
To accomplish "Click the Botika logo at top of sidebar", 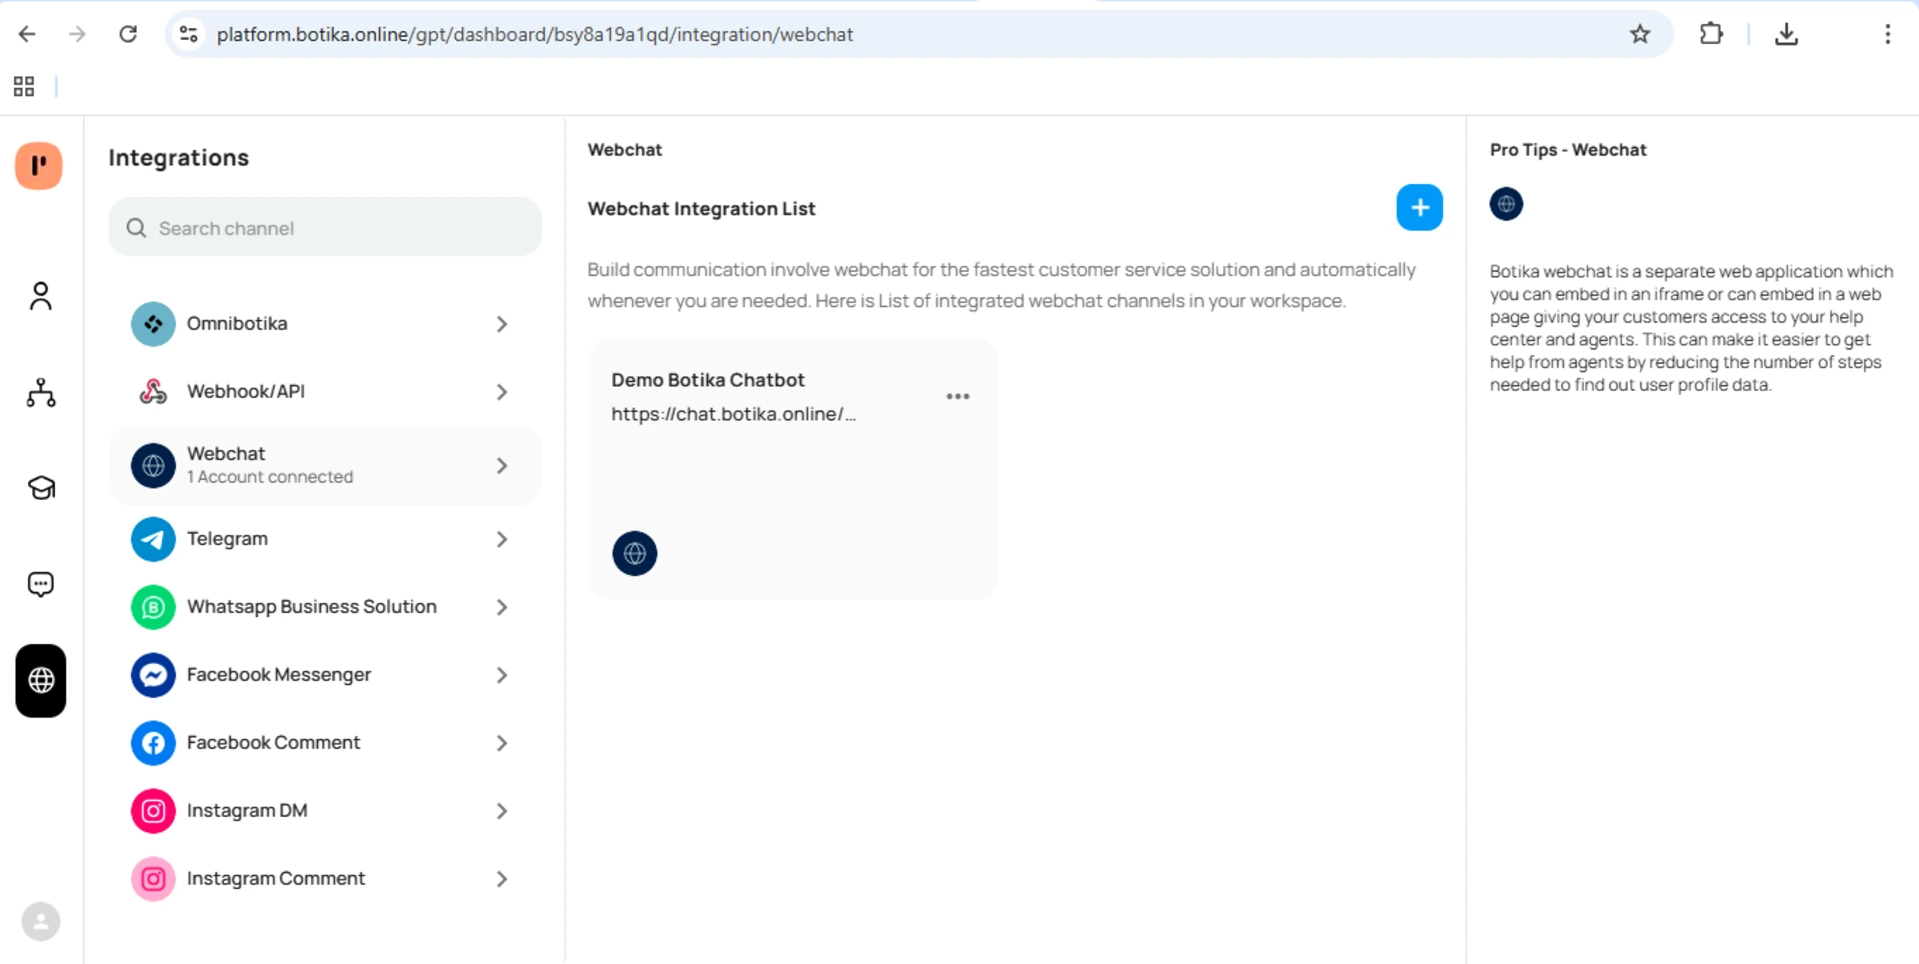I will coord(40,166).
